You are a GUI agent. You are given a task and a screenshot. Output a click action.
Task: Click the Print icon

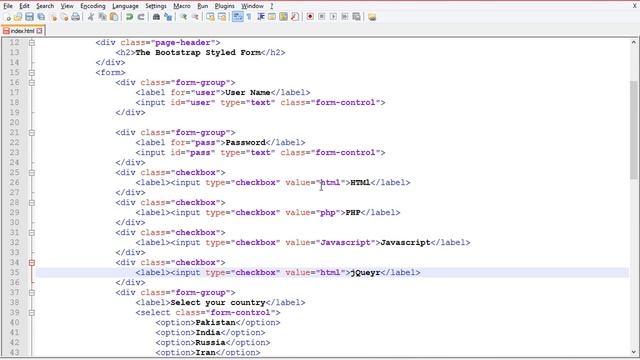(x=76, y=17)
